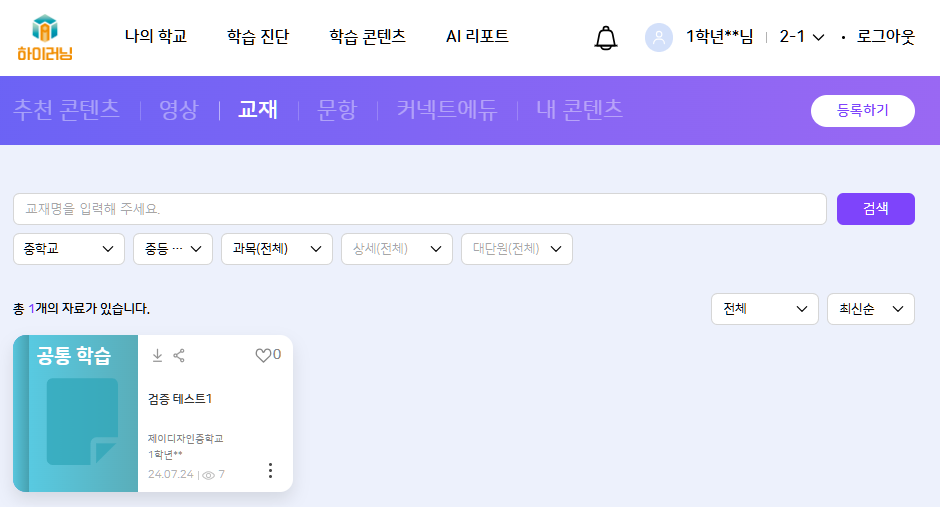Image resolution: width=940 pixels, height=507 pixels.
Task: Expand the 2-1 class selector
Action: pos(801,37)
